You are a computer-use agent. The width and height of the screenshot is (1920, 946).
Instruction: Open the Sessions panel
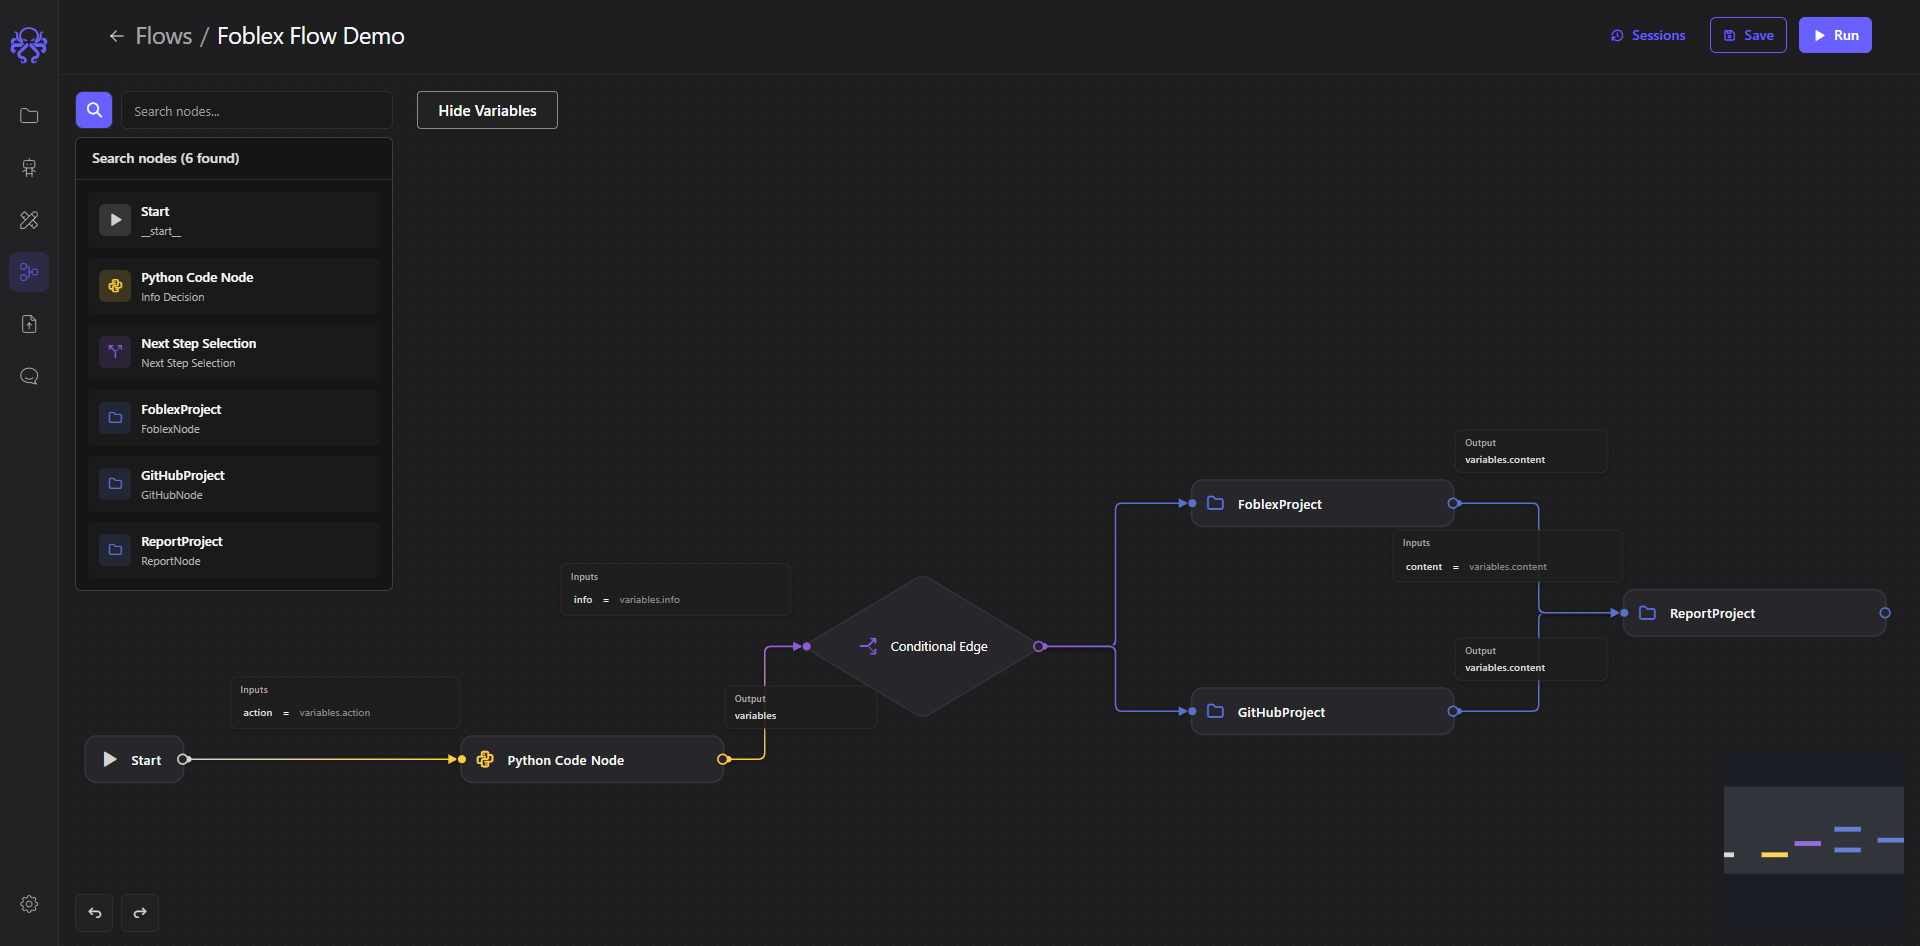[1647, 35]
